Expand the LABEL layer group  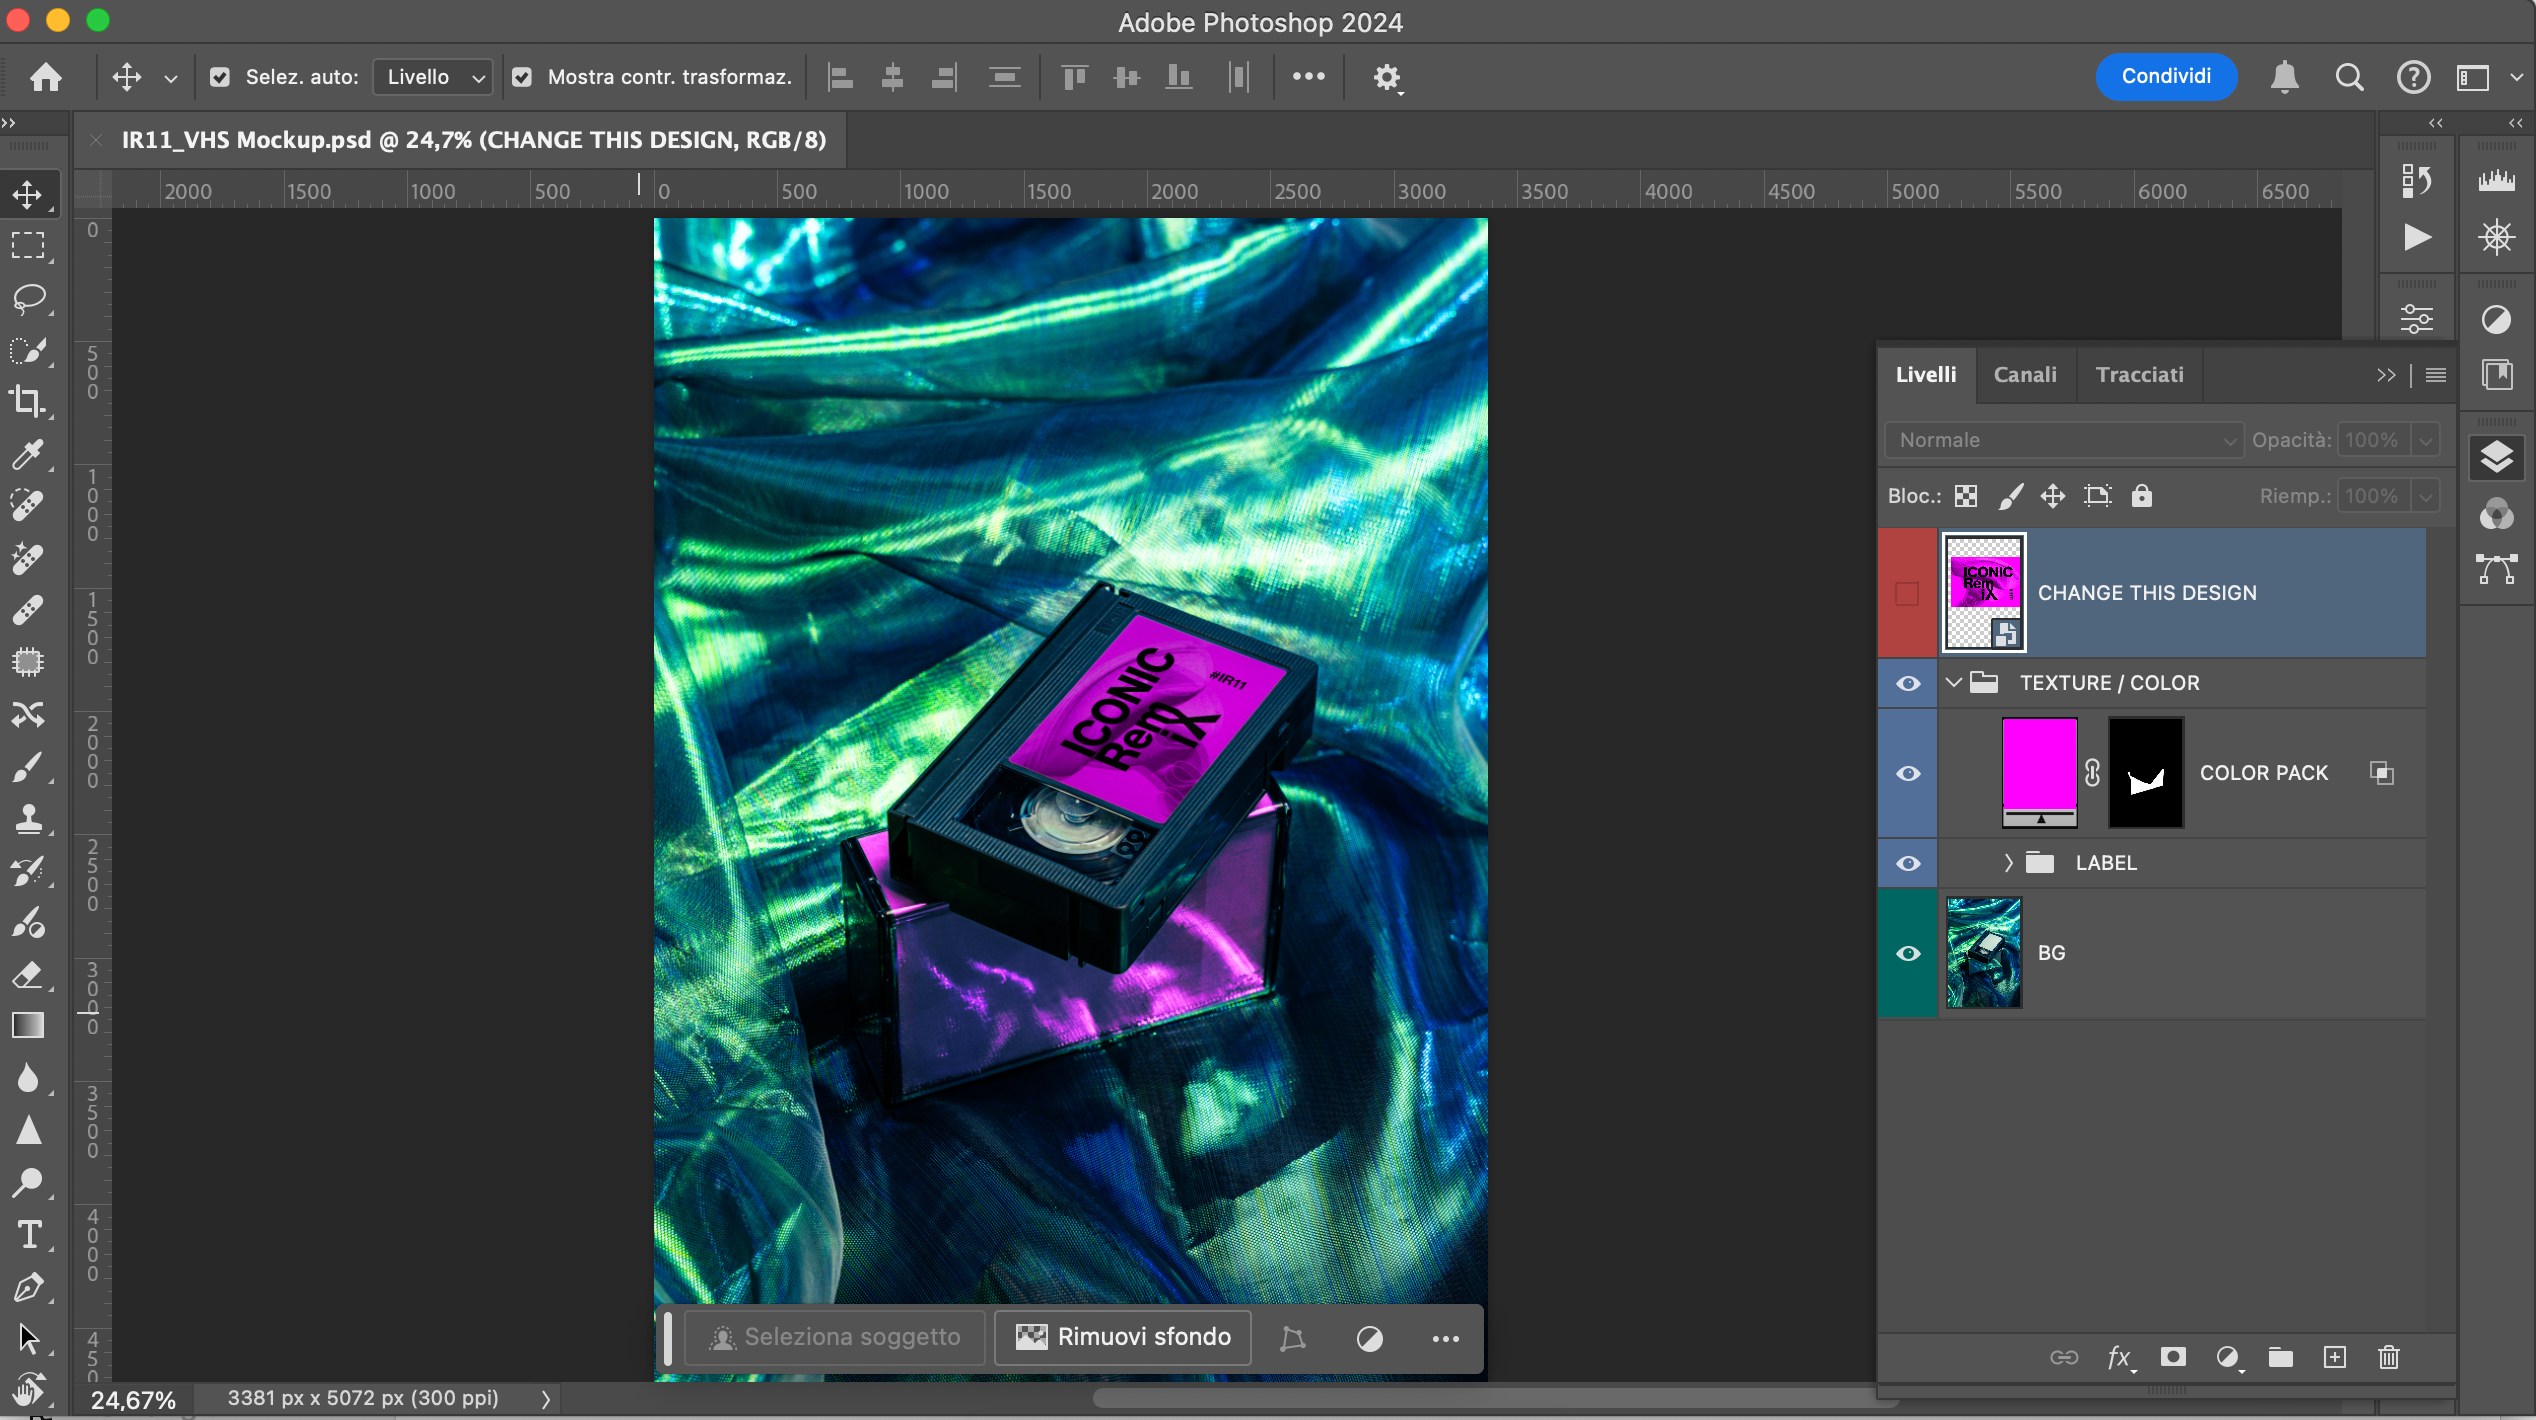(2008, 863)
